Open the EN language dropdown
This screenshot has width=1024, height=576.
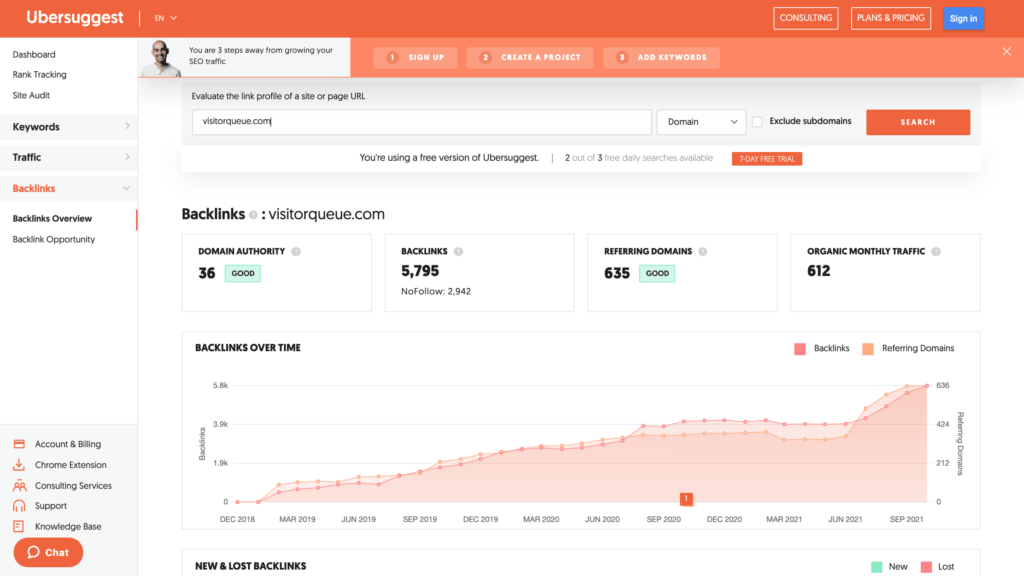click(165, 18)
